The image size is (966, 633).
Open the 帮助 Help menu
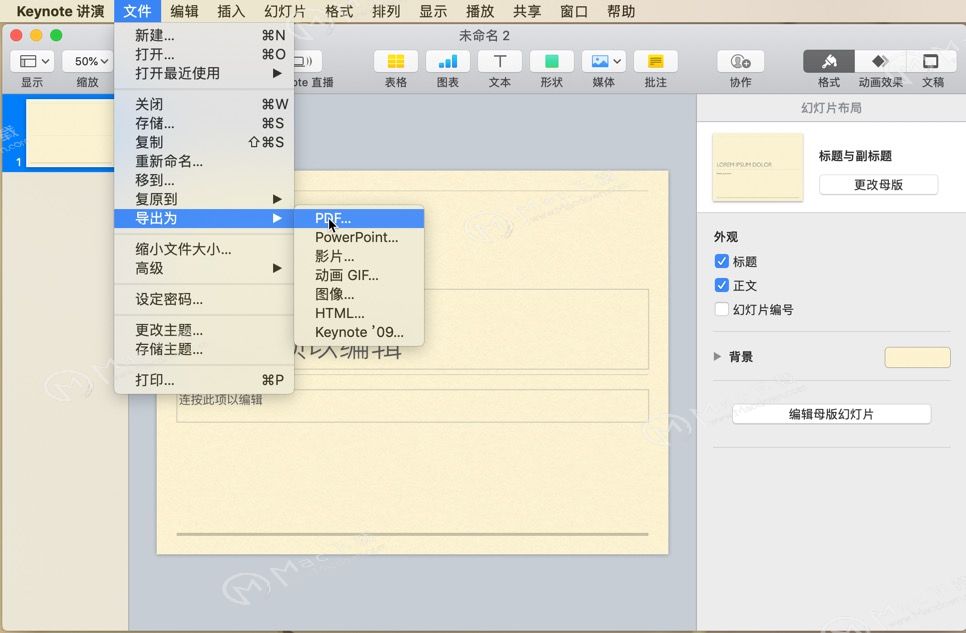coord(621,11)
